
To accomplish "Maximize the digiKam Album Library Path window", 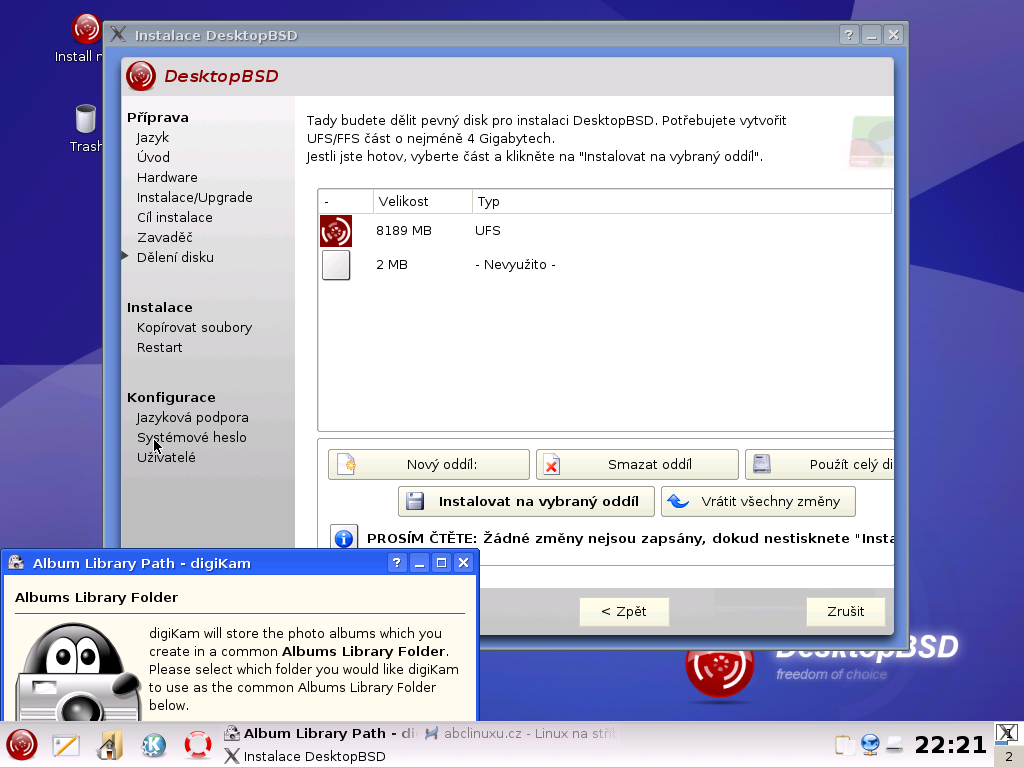I will pyautogui.click(x=441, y=562).
